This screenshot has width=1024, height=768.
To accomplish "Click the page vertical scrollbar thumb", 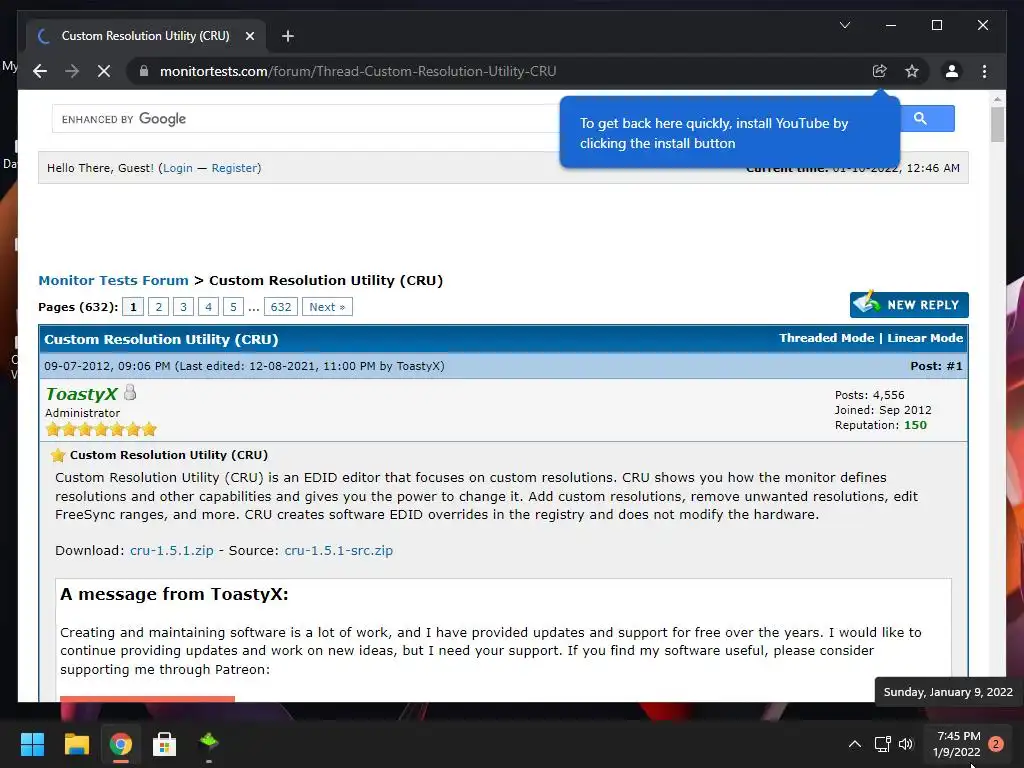I will pyautogui.click(x=997, y=124).
